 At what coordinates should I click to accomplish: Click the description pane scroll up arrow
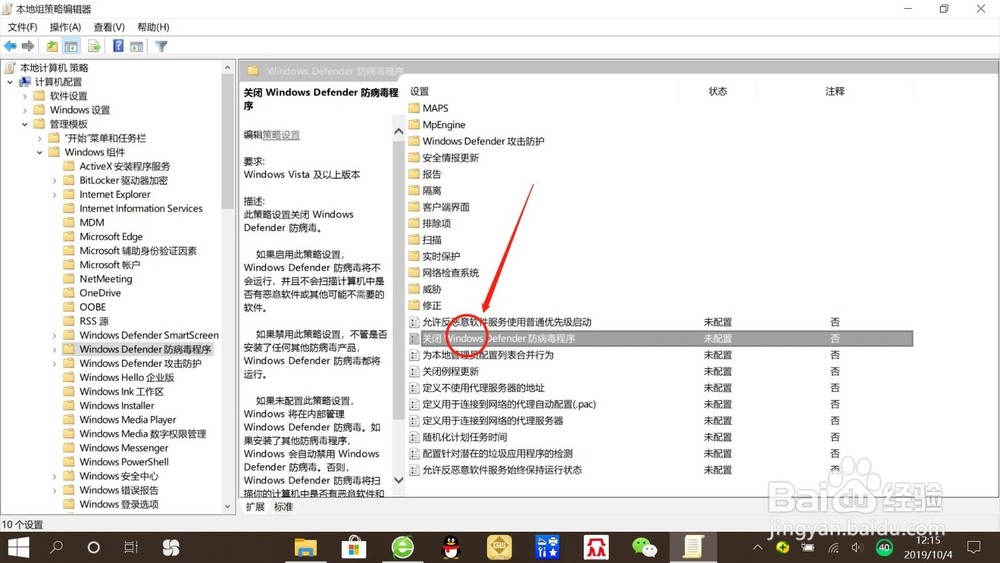point(399,131)
